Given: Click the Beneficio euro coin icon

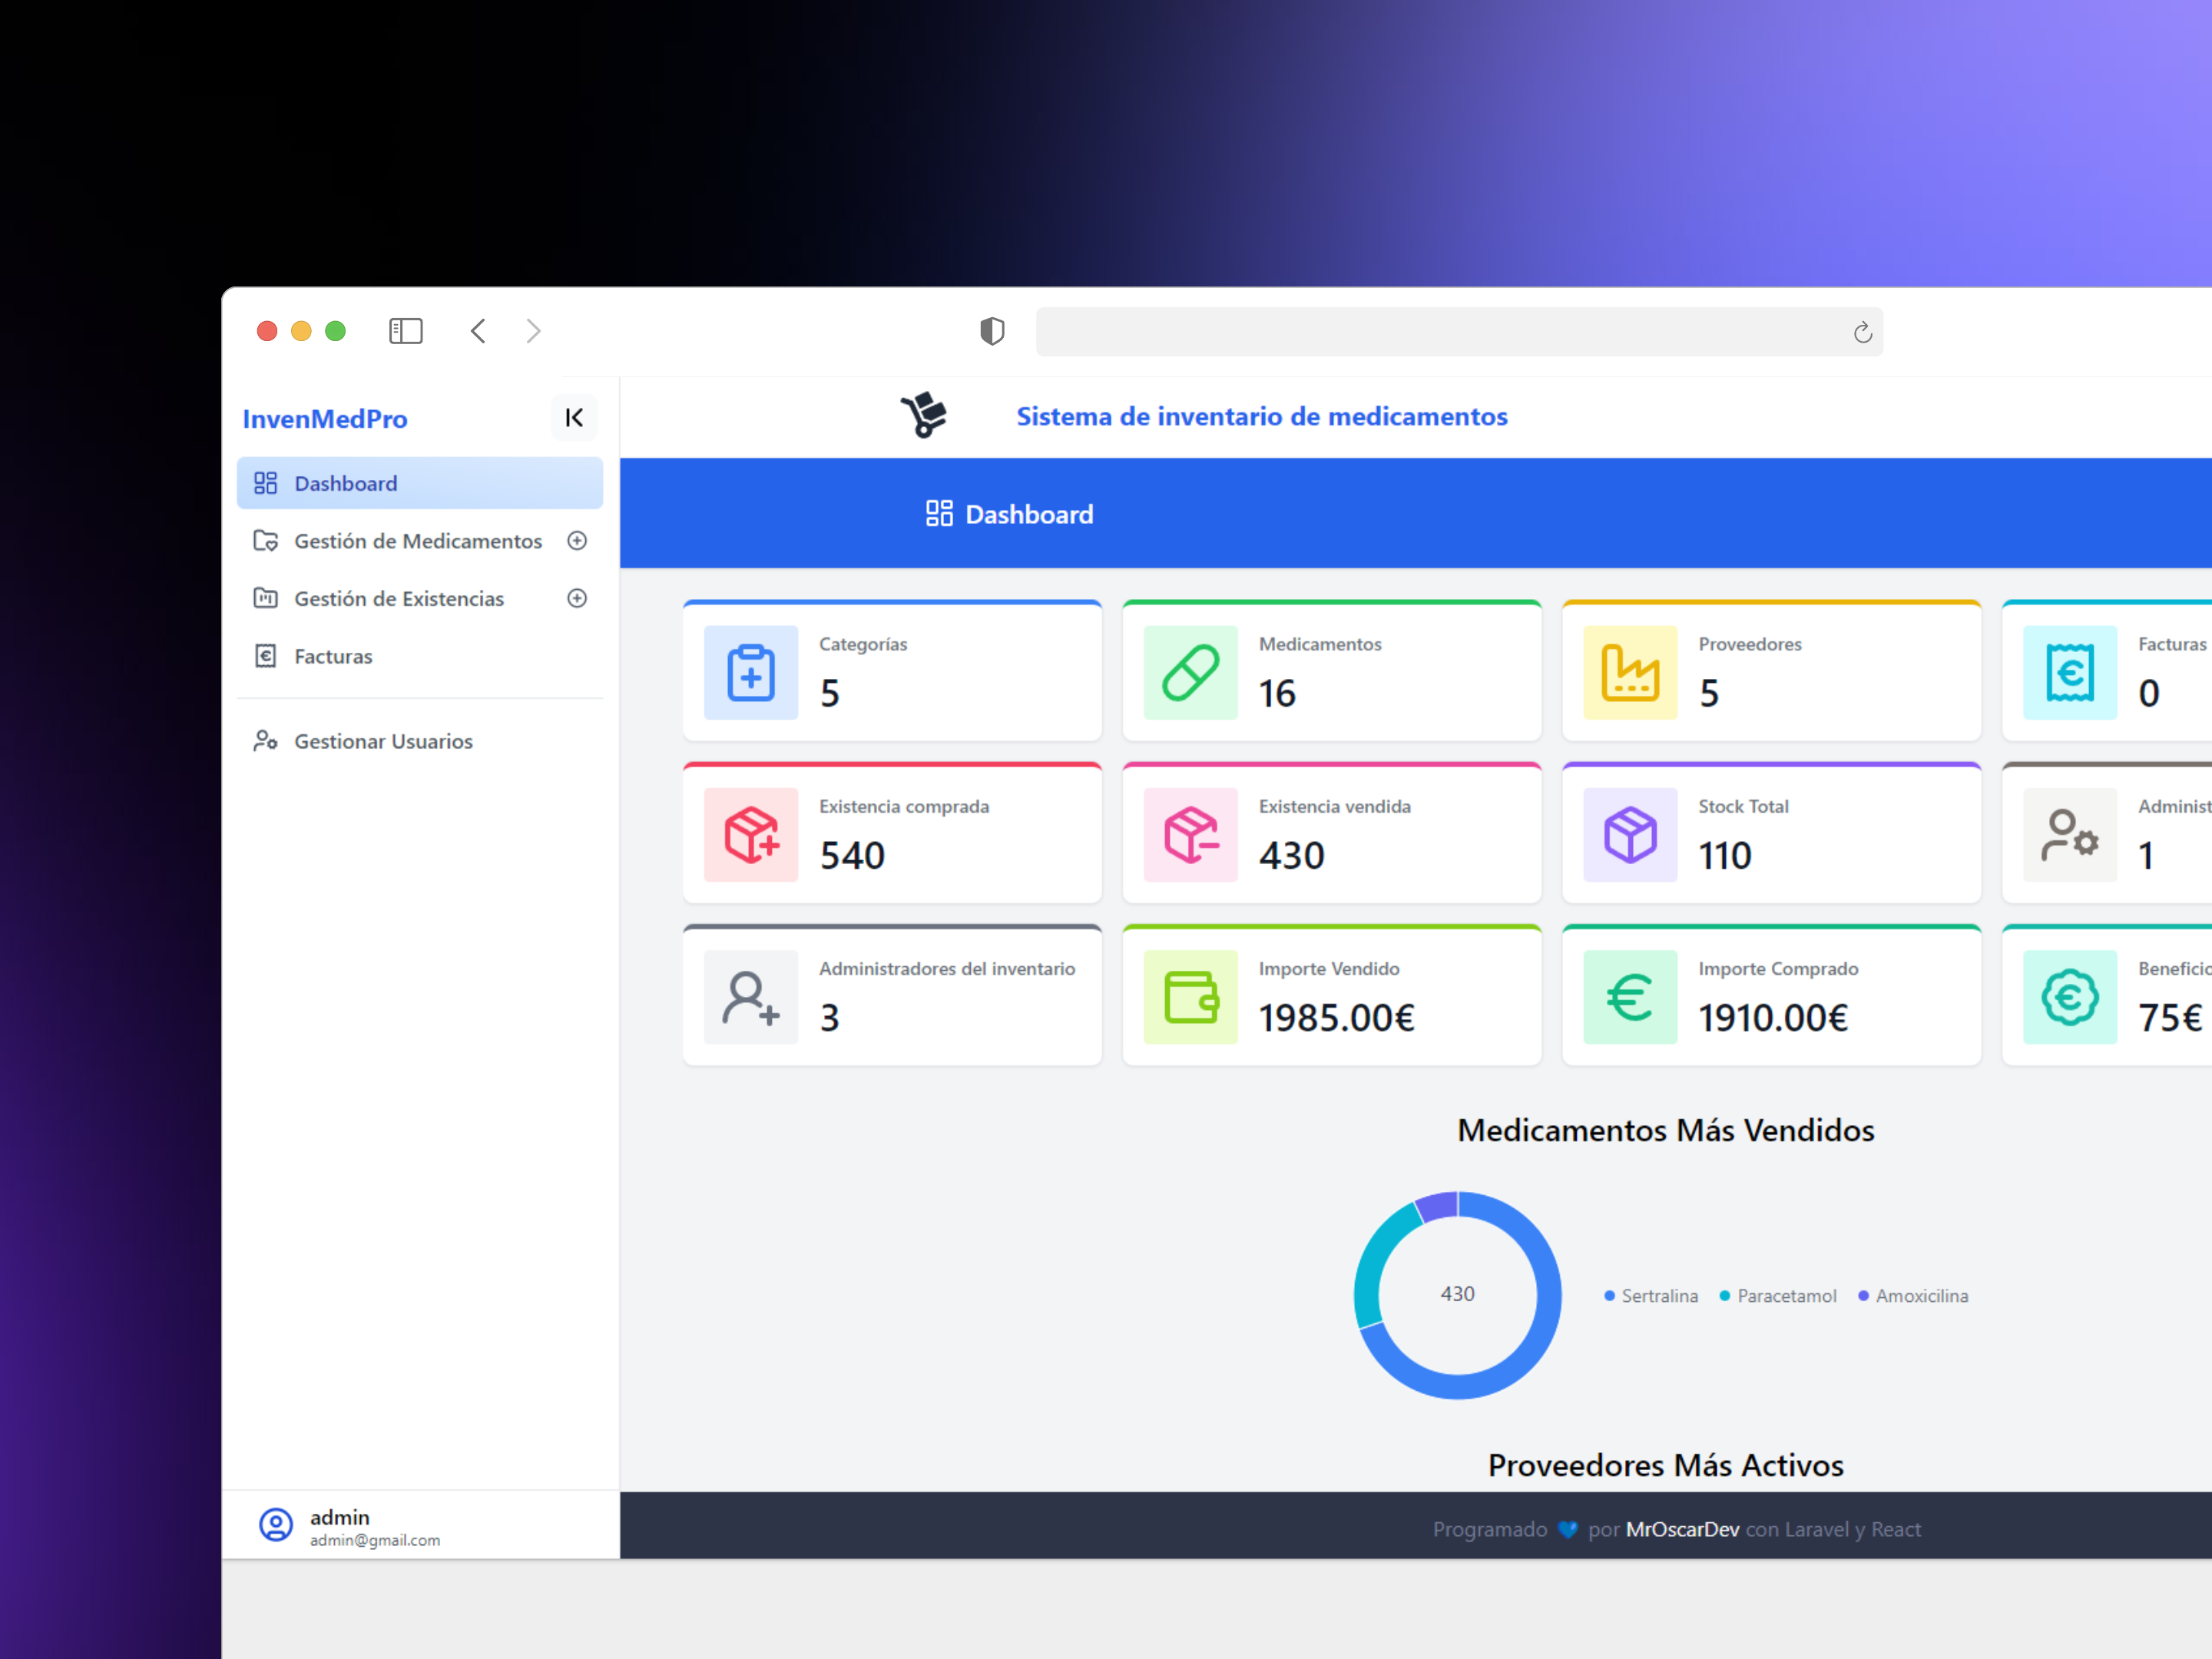Looking at the screenshot, I should [x=2070, y=997].
